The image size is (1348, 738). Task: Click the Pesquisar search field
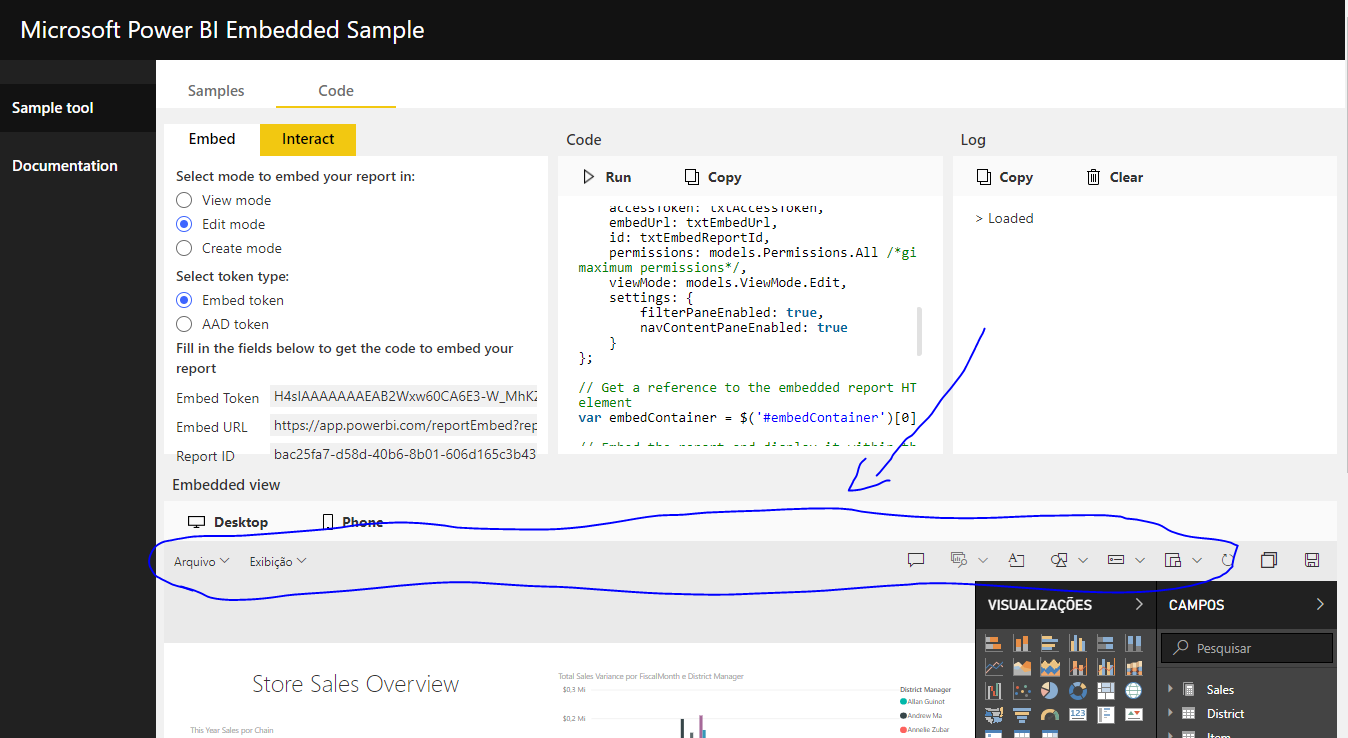pos(1247,648)
